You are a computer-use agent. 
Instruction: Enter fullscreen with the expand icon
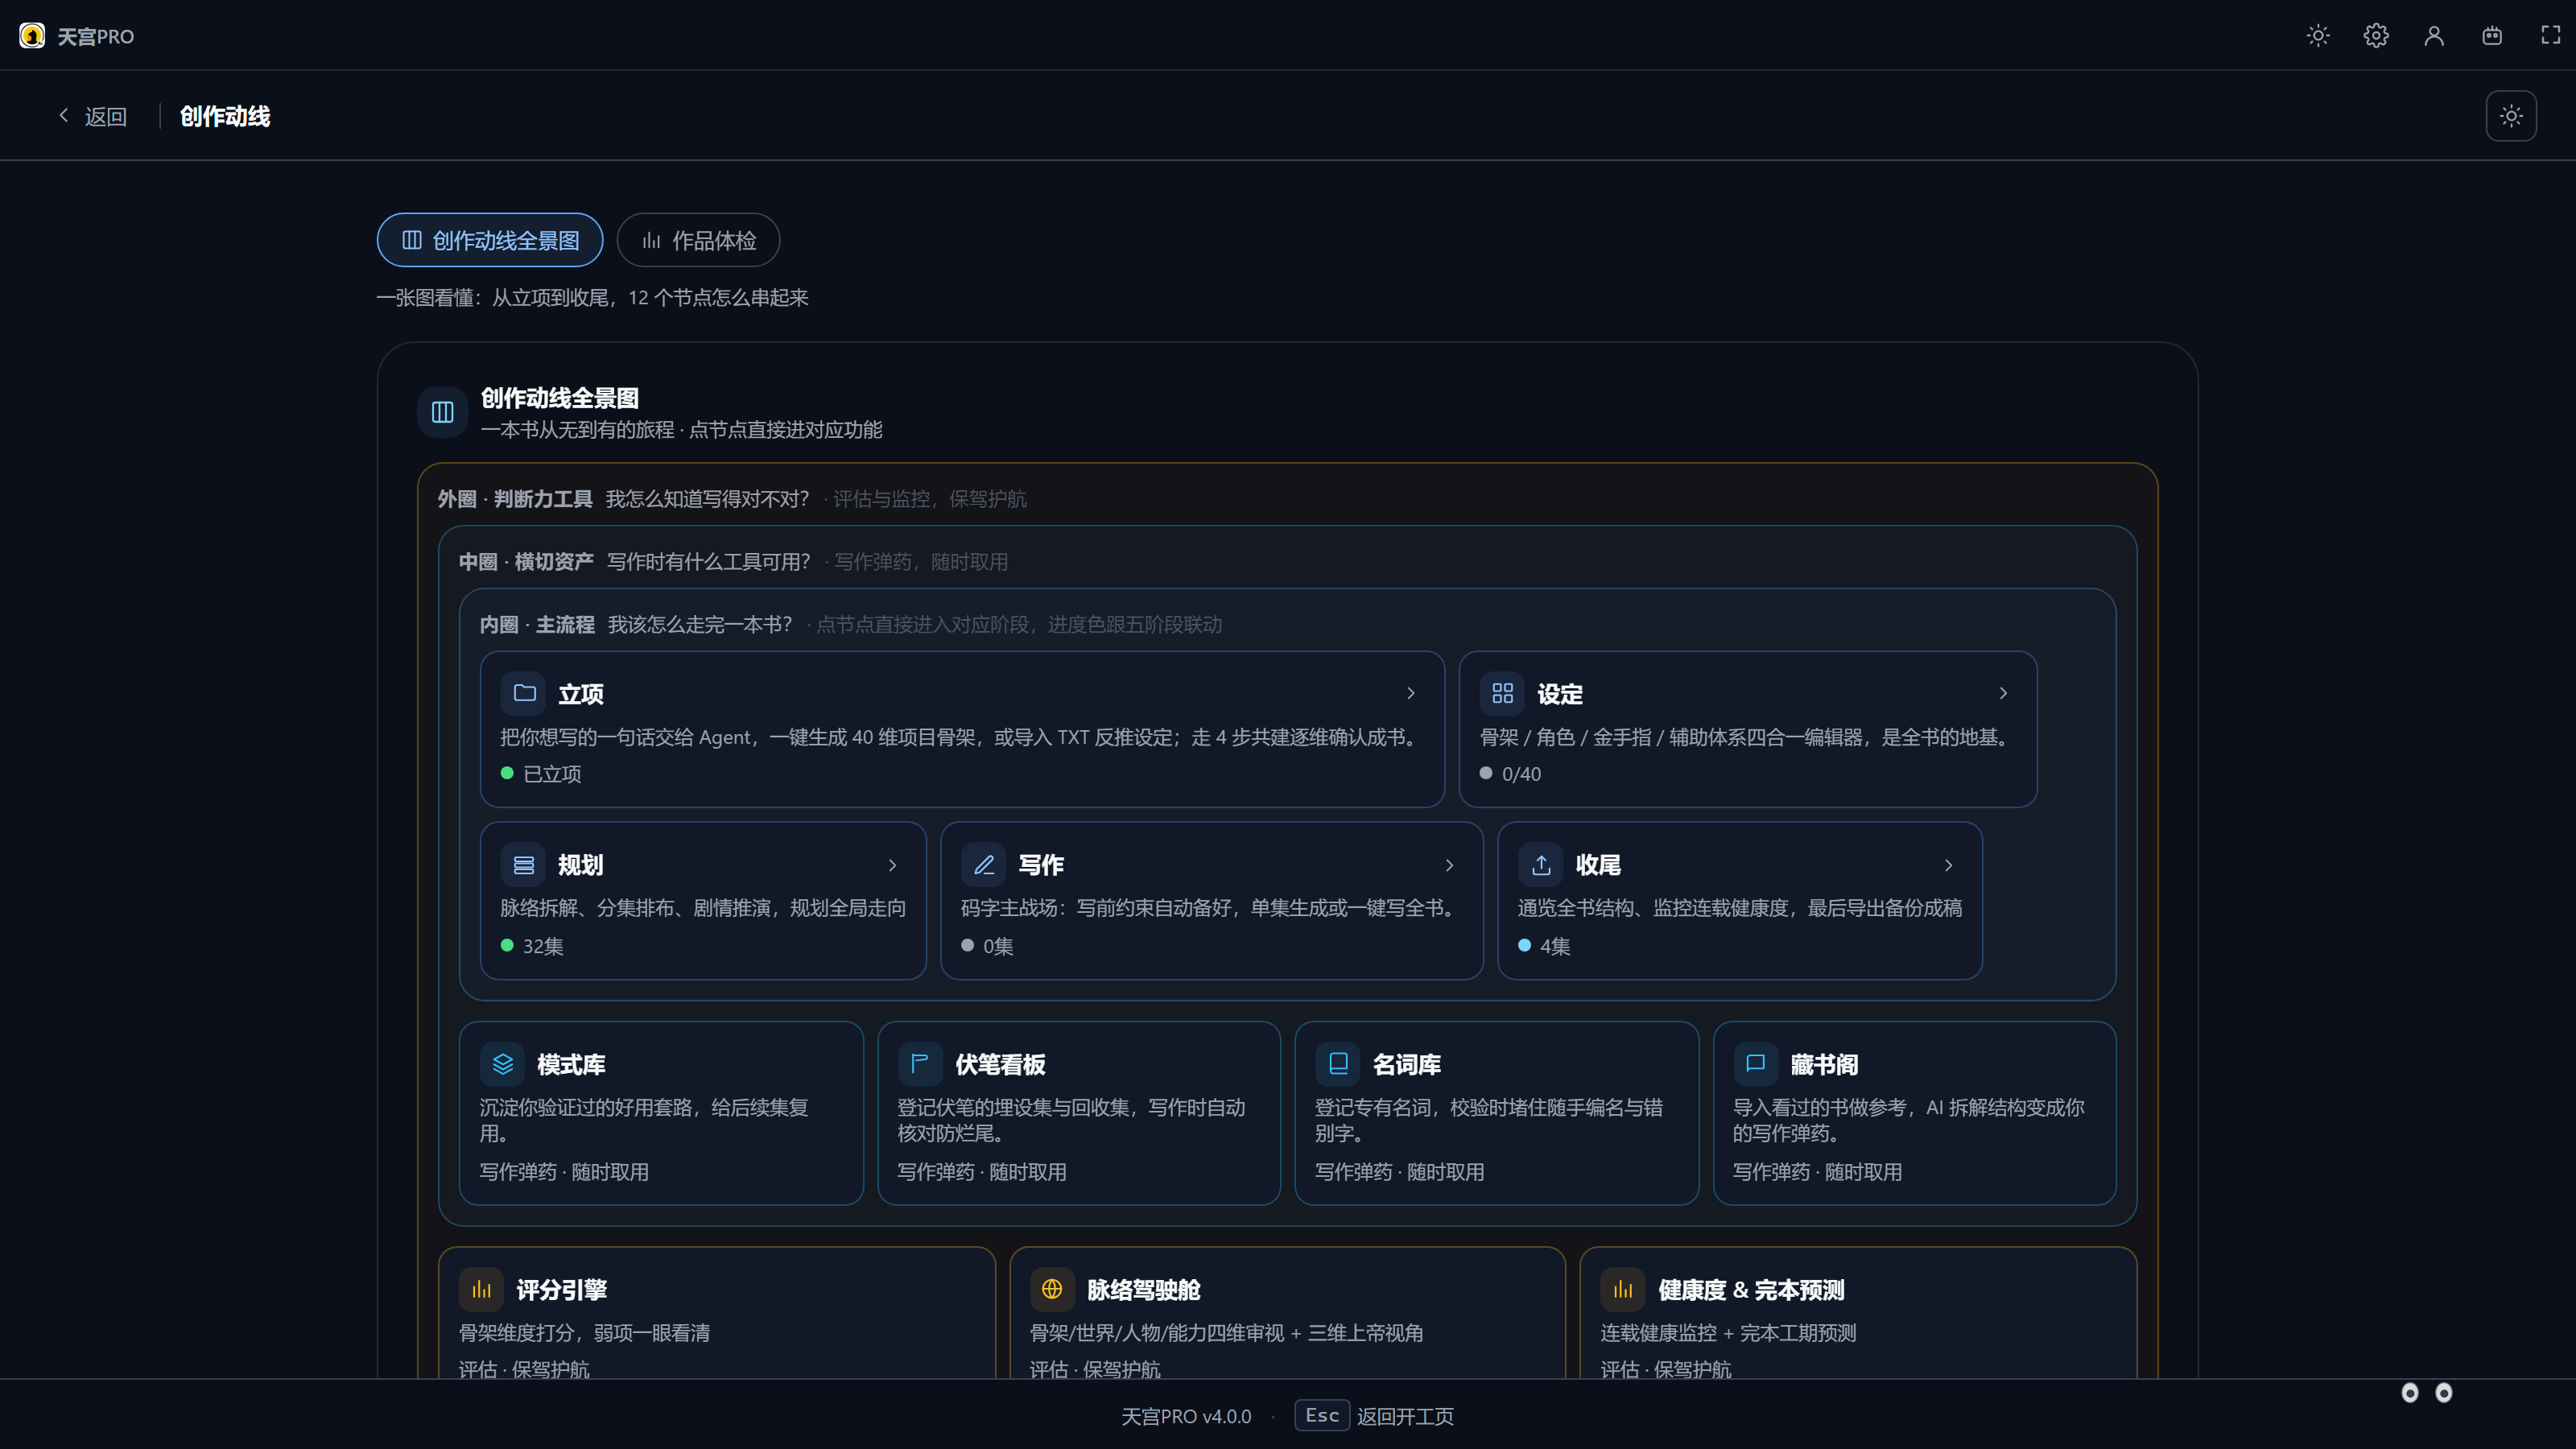tap(2550, 36)
